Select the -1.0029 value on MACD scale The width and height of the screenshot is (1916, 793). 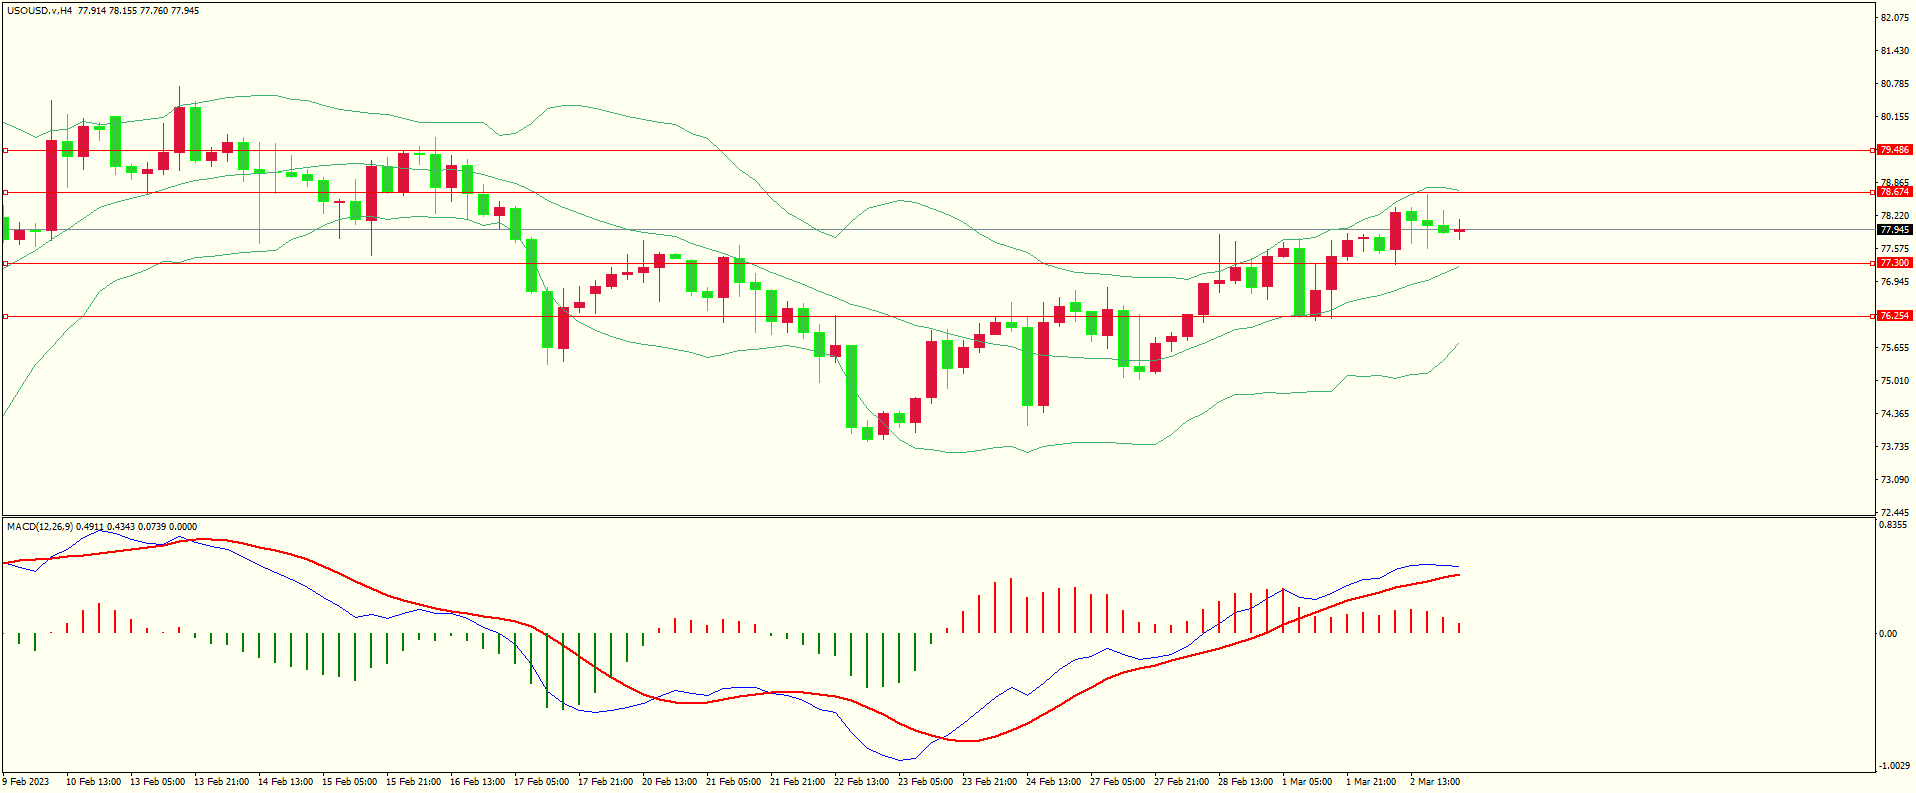click(x=1894, y=766)
